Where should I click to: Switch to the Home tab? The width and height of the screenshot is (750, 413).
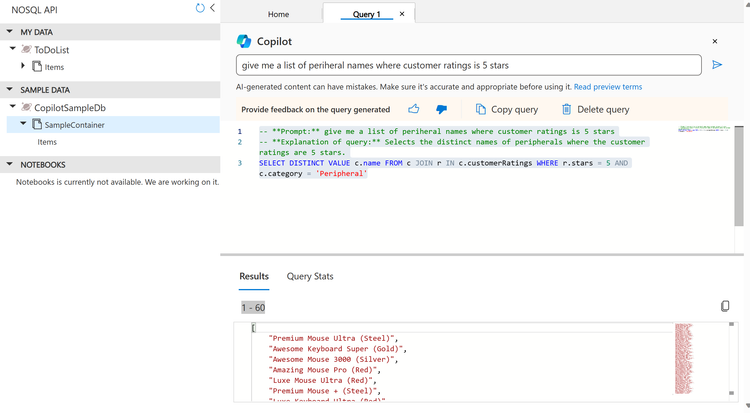(x=278, y=15)
